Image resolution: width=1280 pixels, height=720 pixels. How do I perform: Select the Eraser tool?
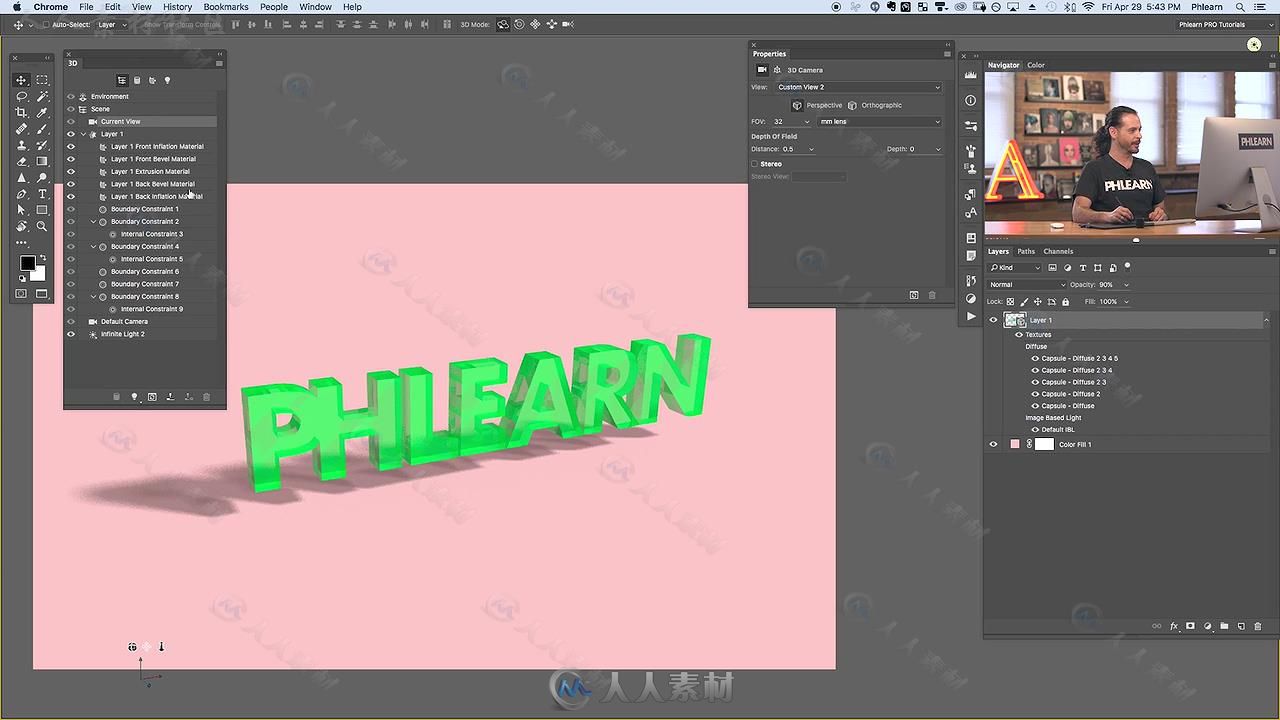[21, 161]
